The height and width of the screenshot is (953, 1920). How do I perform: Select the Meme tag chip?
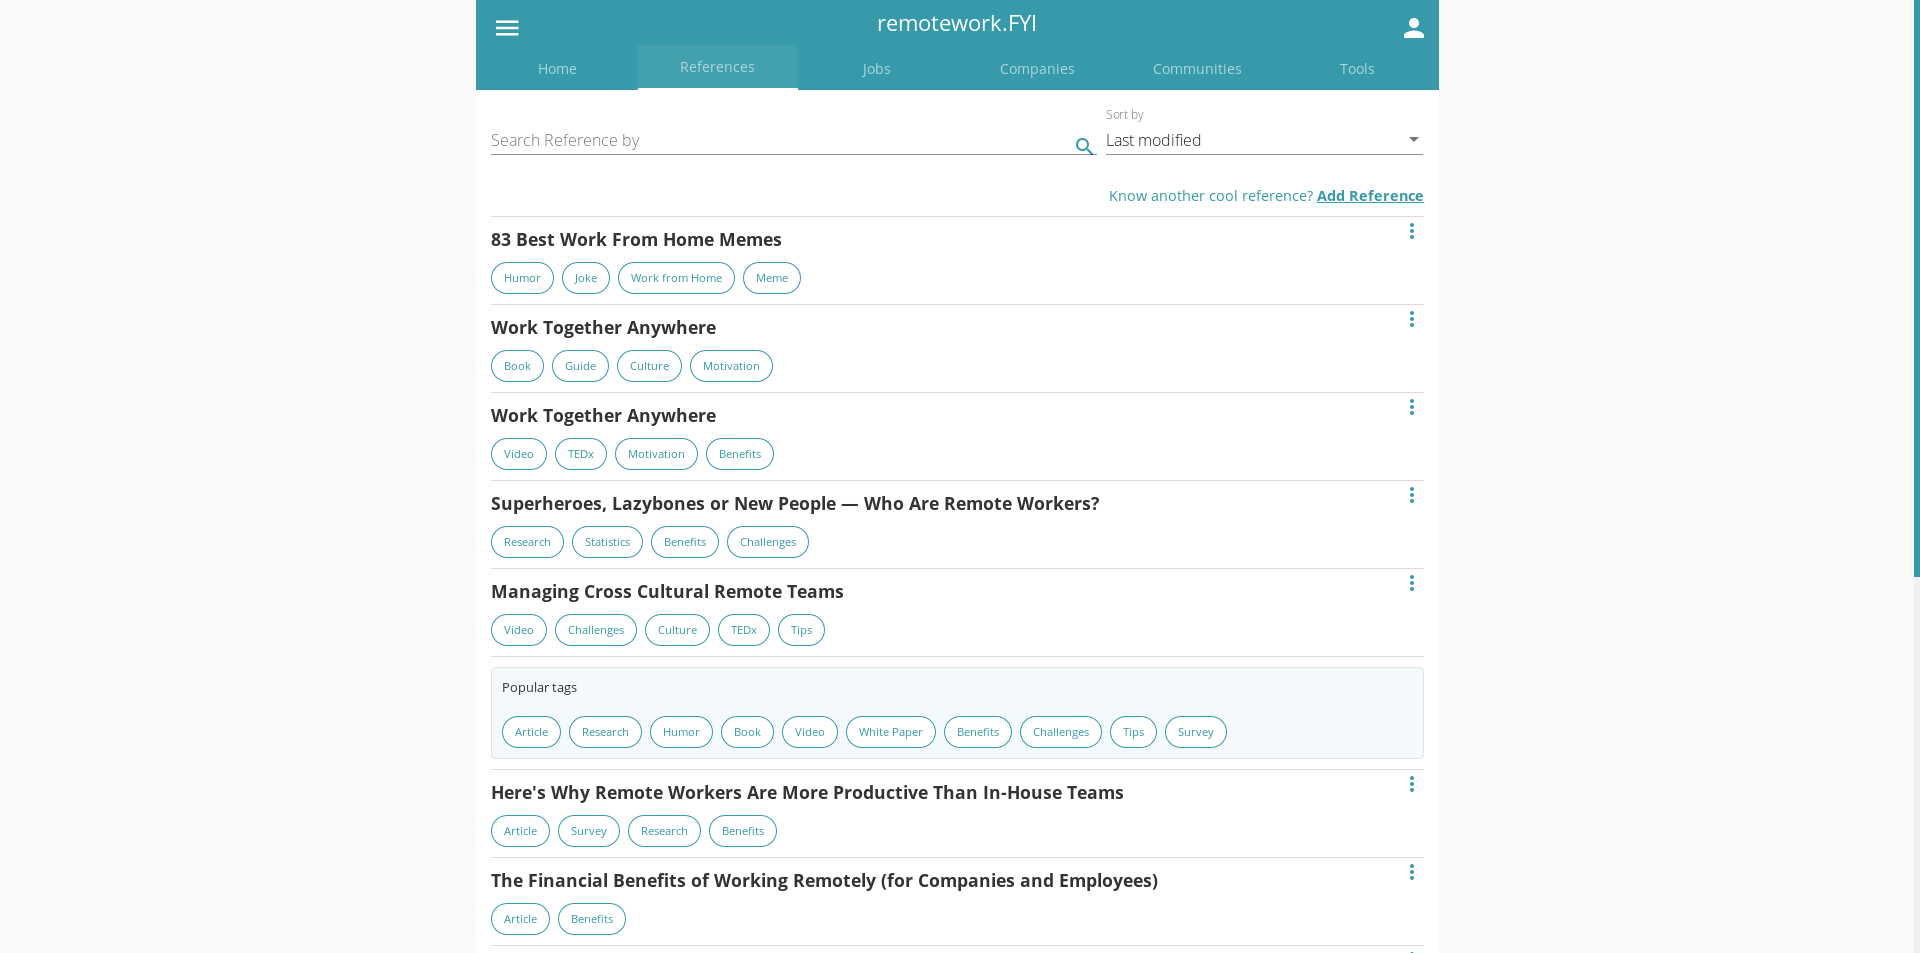[772, 278]
